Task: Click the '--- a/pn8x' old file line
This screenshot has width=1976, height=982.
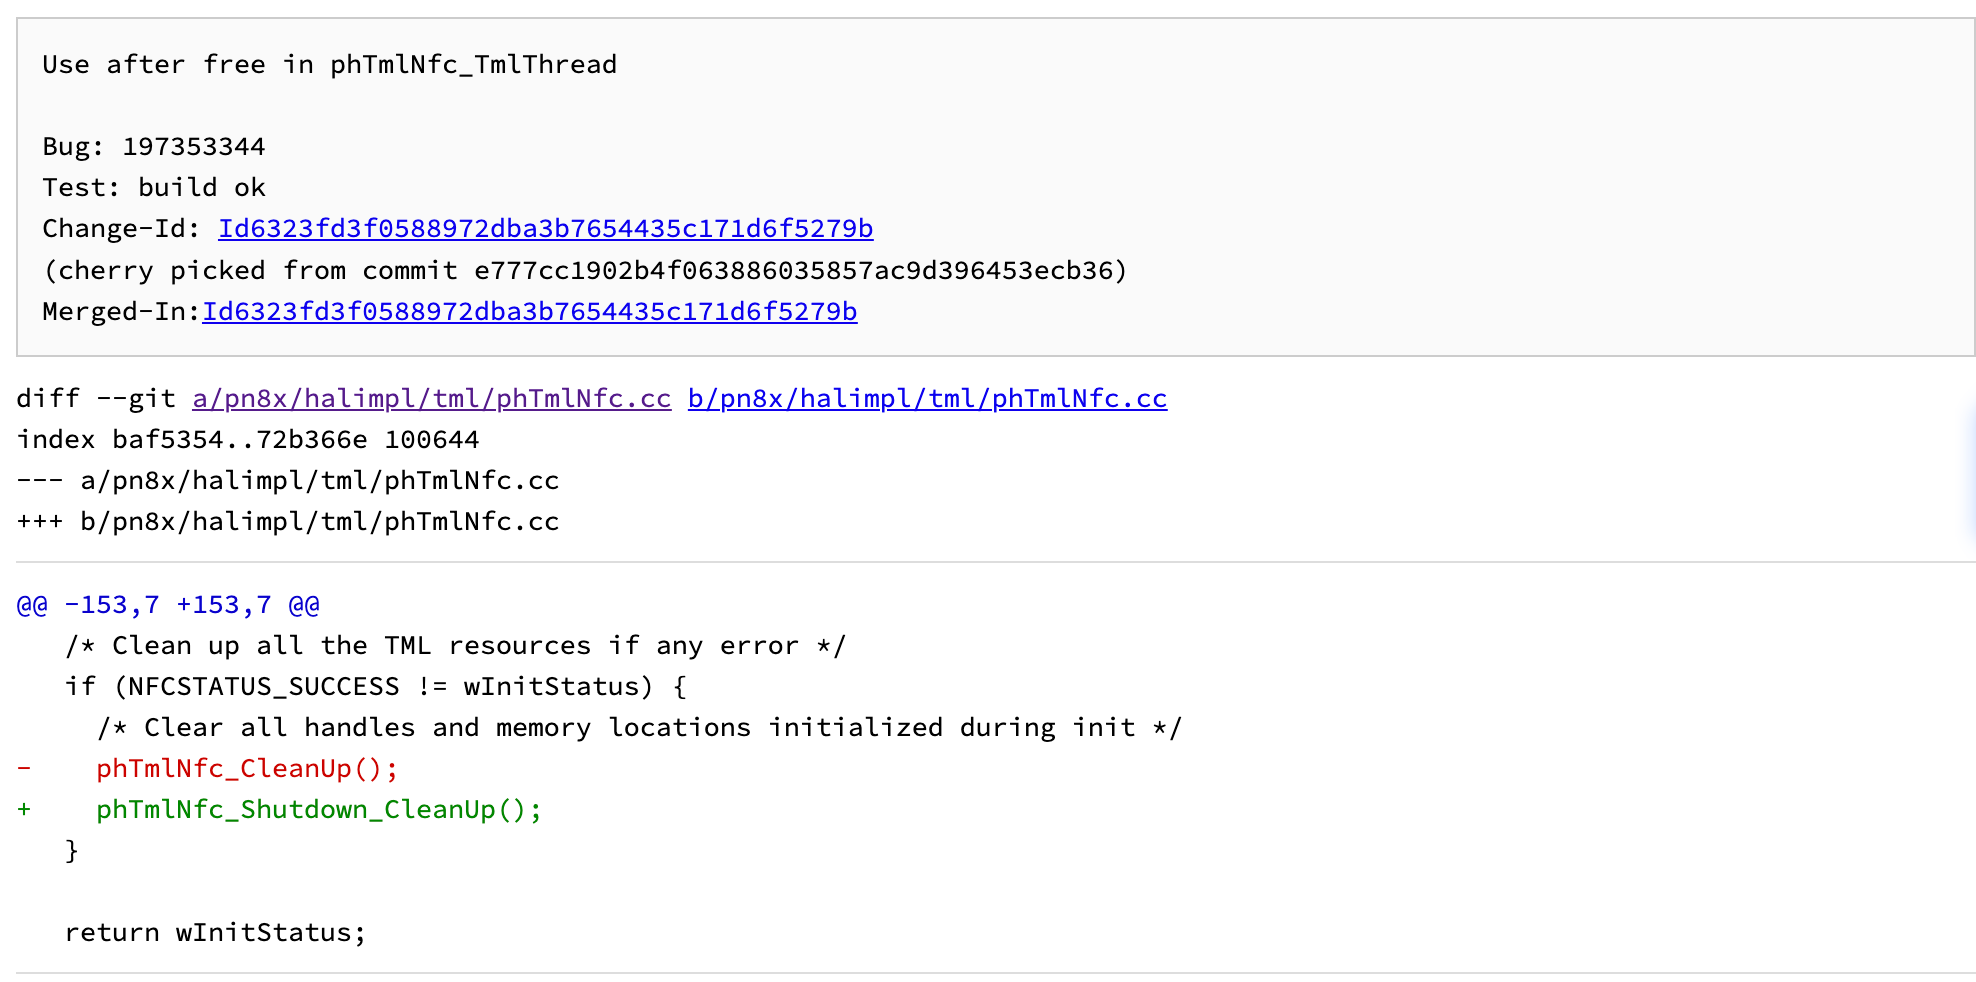Action: 288,481
